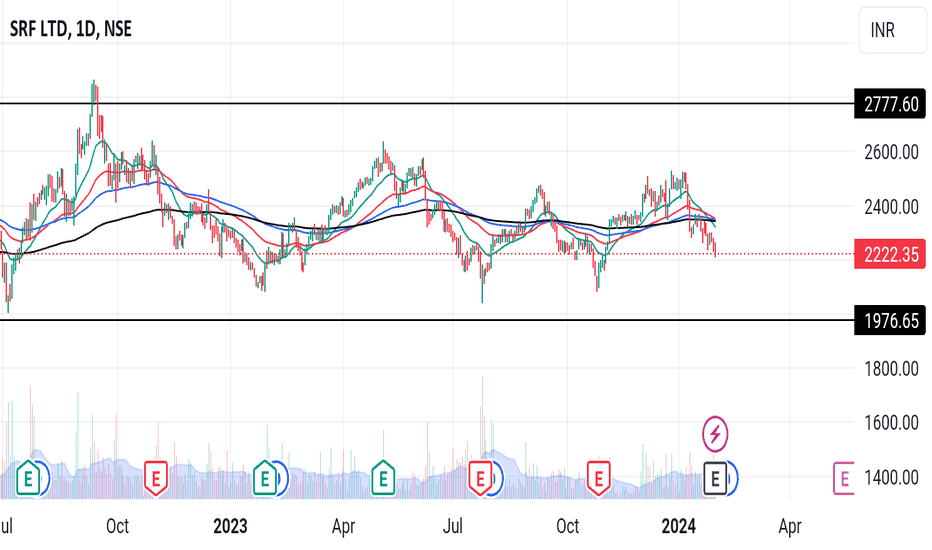This screenshot has width=932, height=550.
Task: Click the 1600.00 price axis label
Action: click(x=891, y=423)
